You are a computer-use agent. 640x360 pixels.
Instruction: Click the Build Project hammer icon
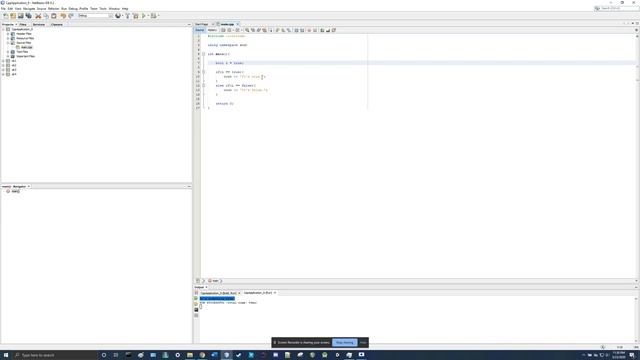coord(127,16)
